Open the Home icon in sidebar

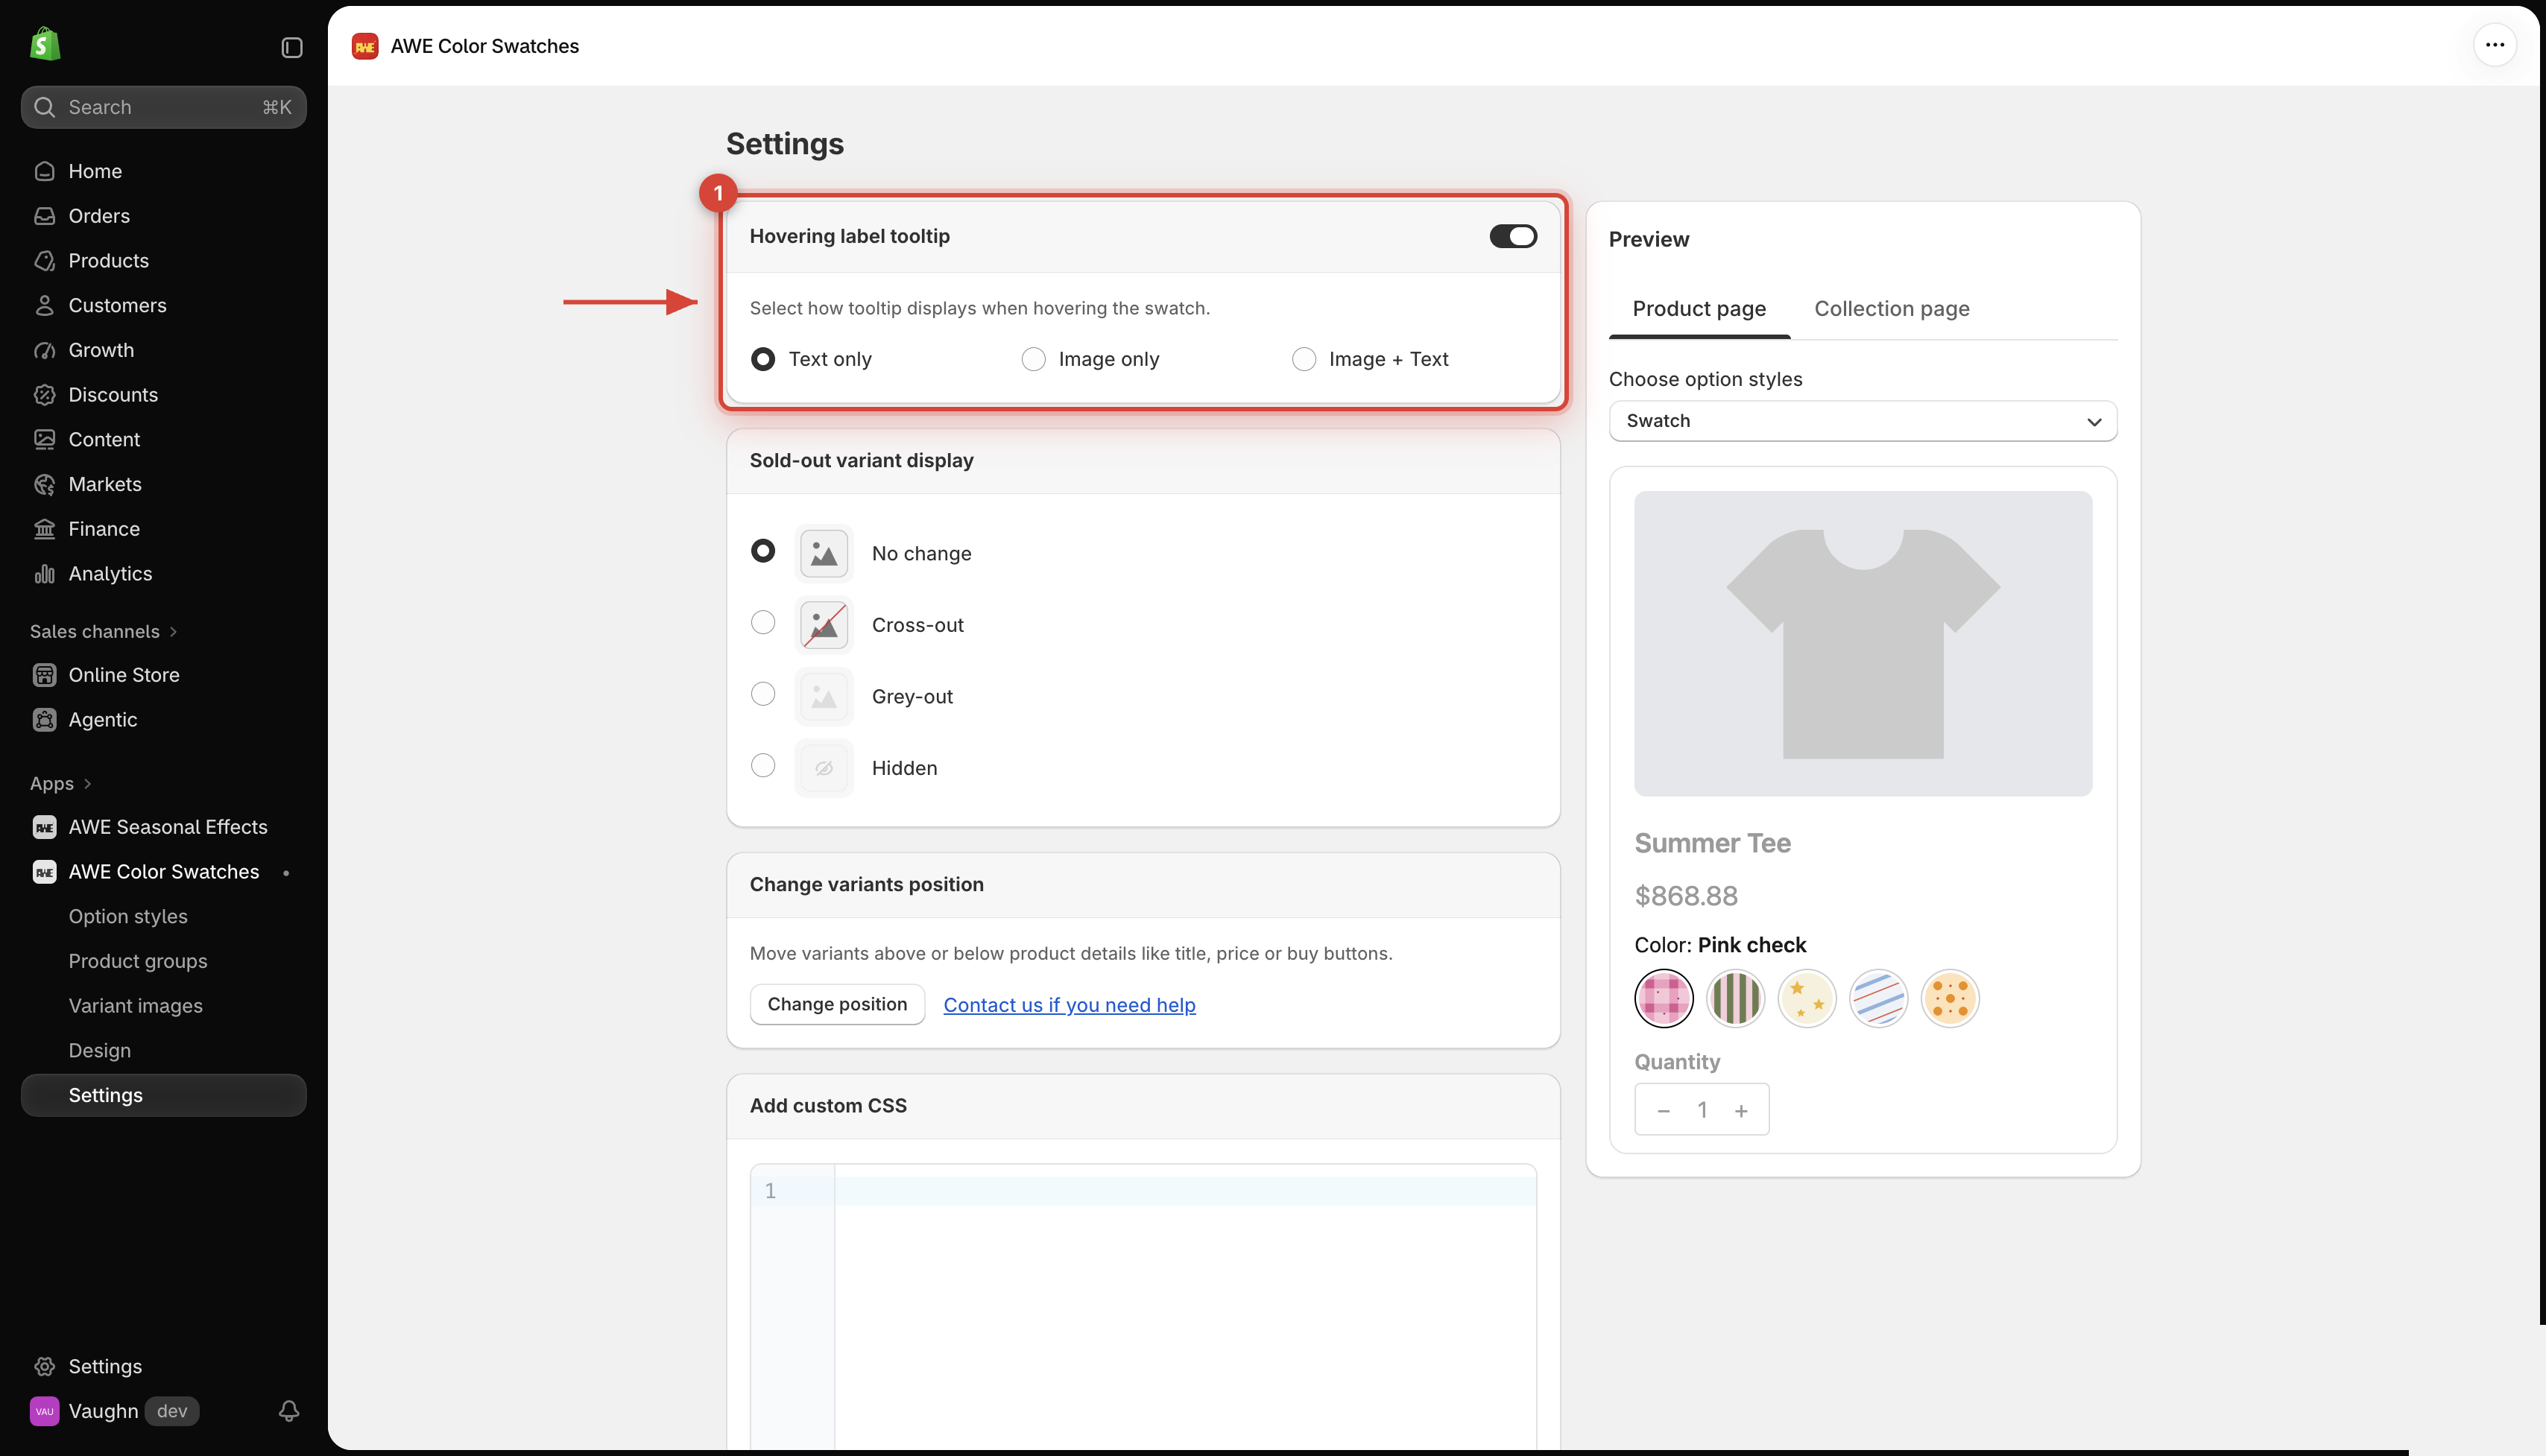click(x=44, y=171)
